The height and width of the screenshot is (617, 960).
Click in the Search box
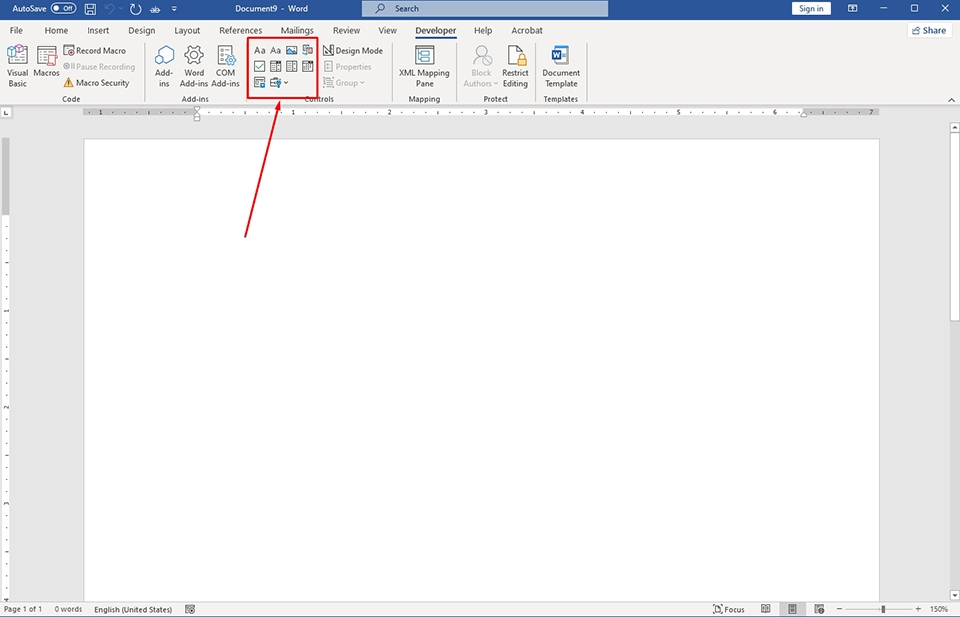(x=485, y=9)
